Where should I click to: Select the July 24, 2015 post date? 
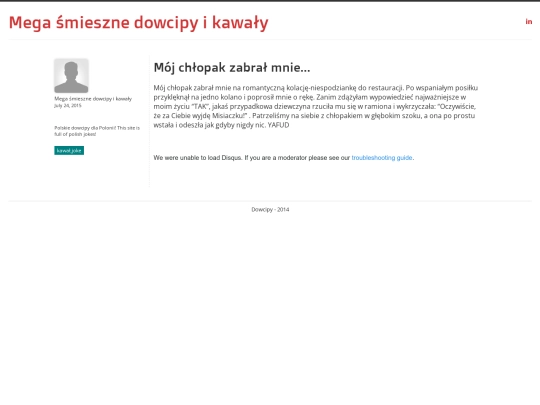tap(68, 106)
